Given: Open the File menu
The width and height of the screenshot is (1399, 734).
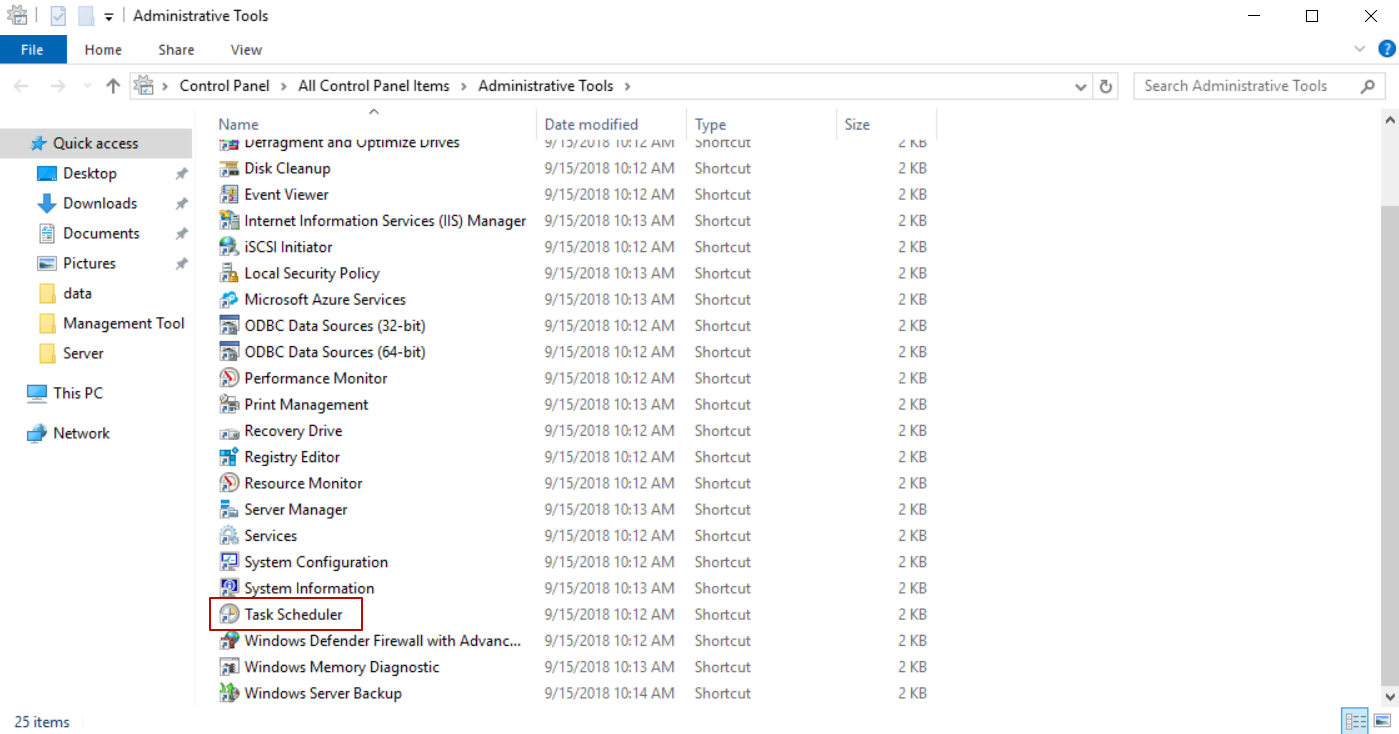Looking at the screenshot, I should (32, 50).
